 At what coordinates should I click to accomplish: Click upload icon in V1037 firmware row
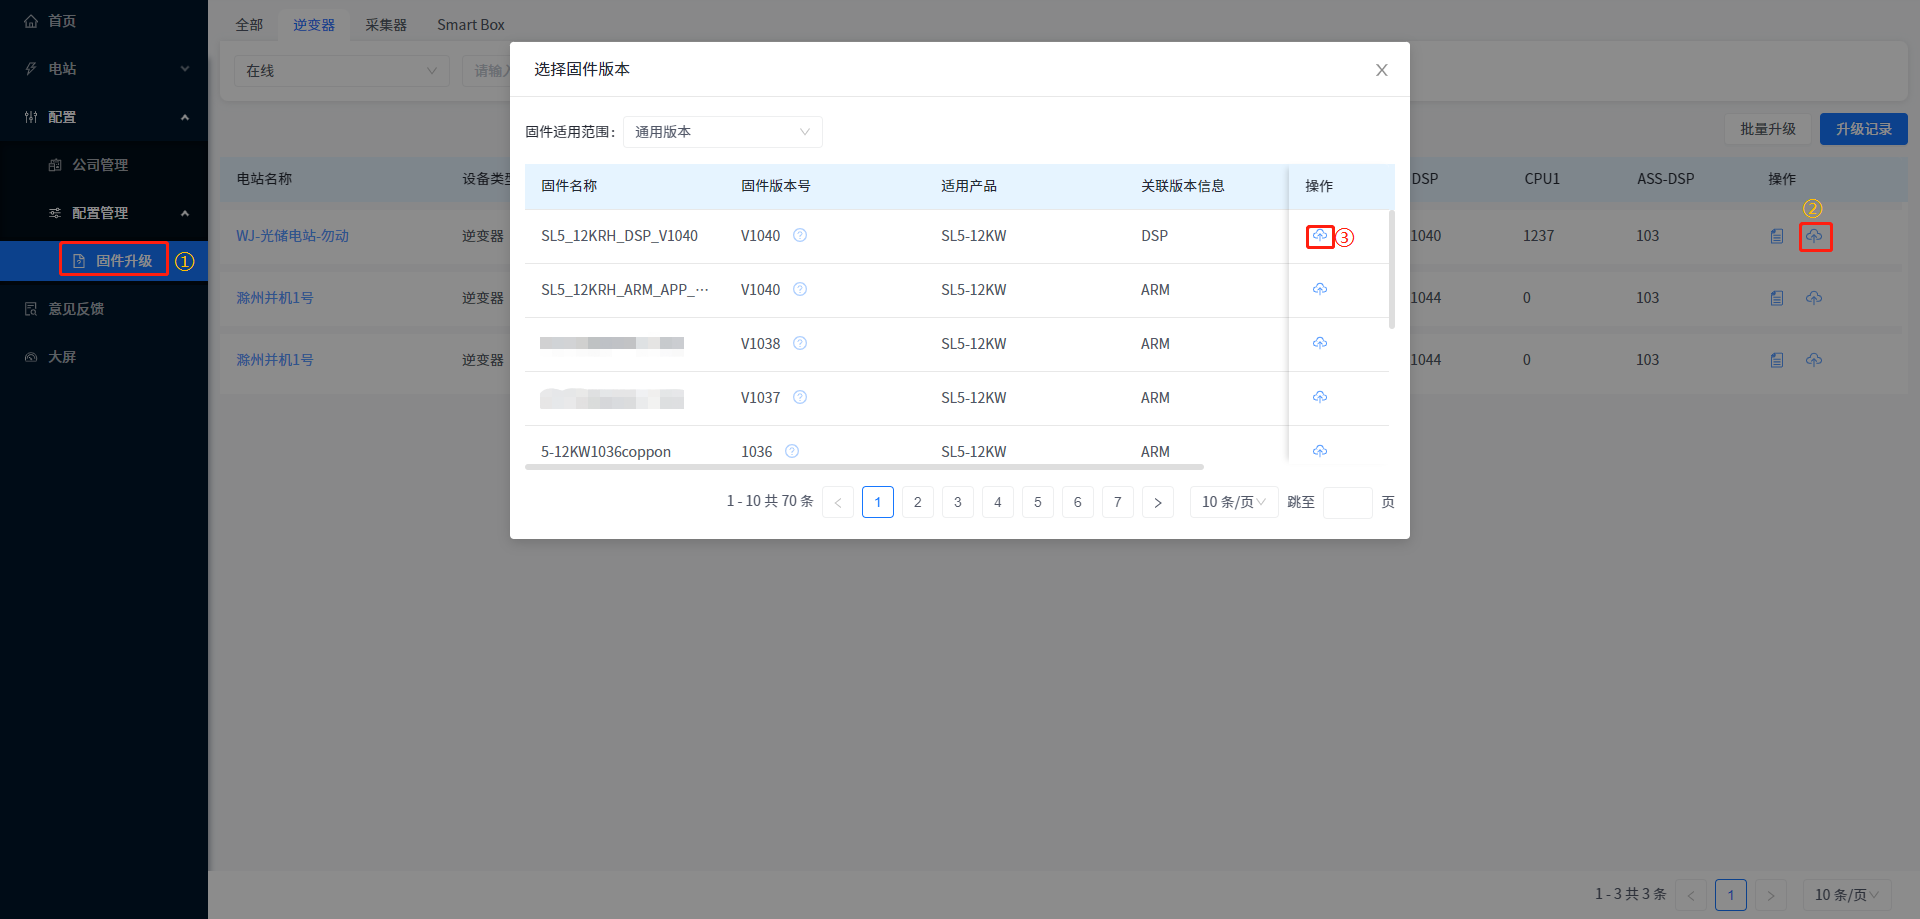(x=1320, y=398)
